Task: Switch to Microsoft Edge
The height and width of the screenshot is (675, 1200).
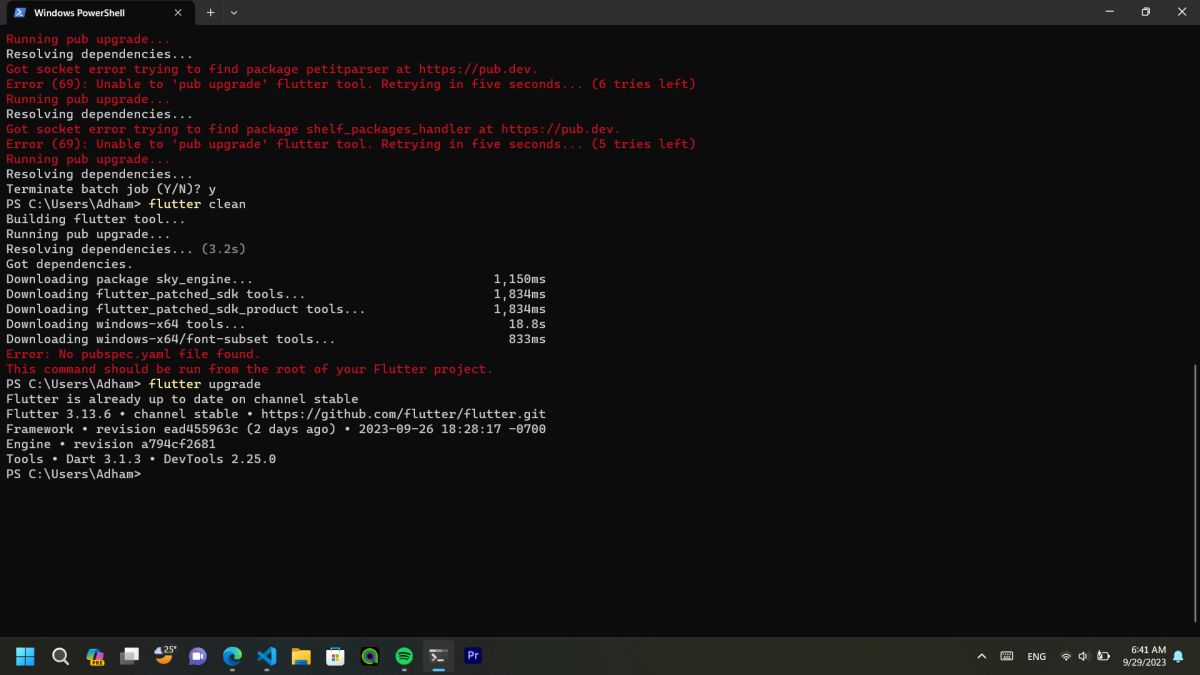Action: (232, 656)
